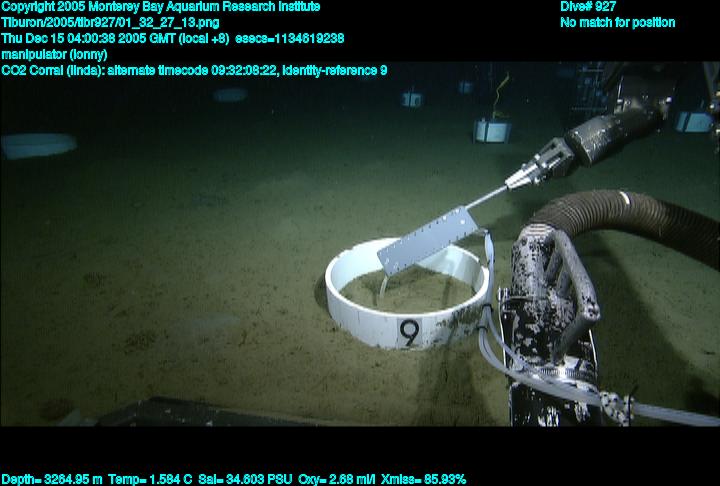
Task: Click the Monterey Bay Aquarium copyright line
Action: 161,7
